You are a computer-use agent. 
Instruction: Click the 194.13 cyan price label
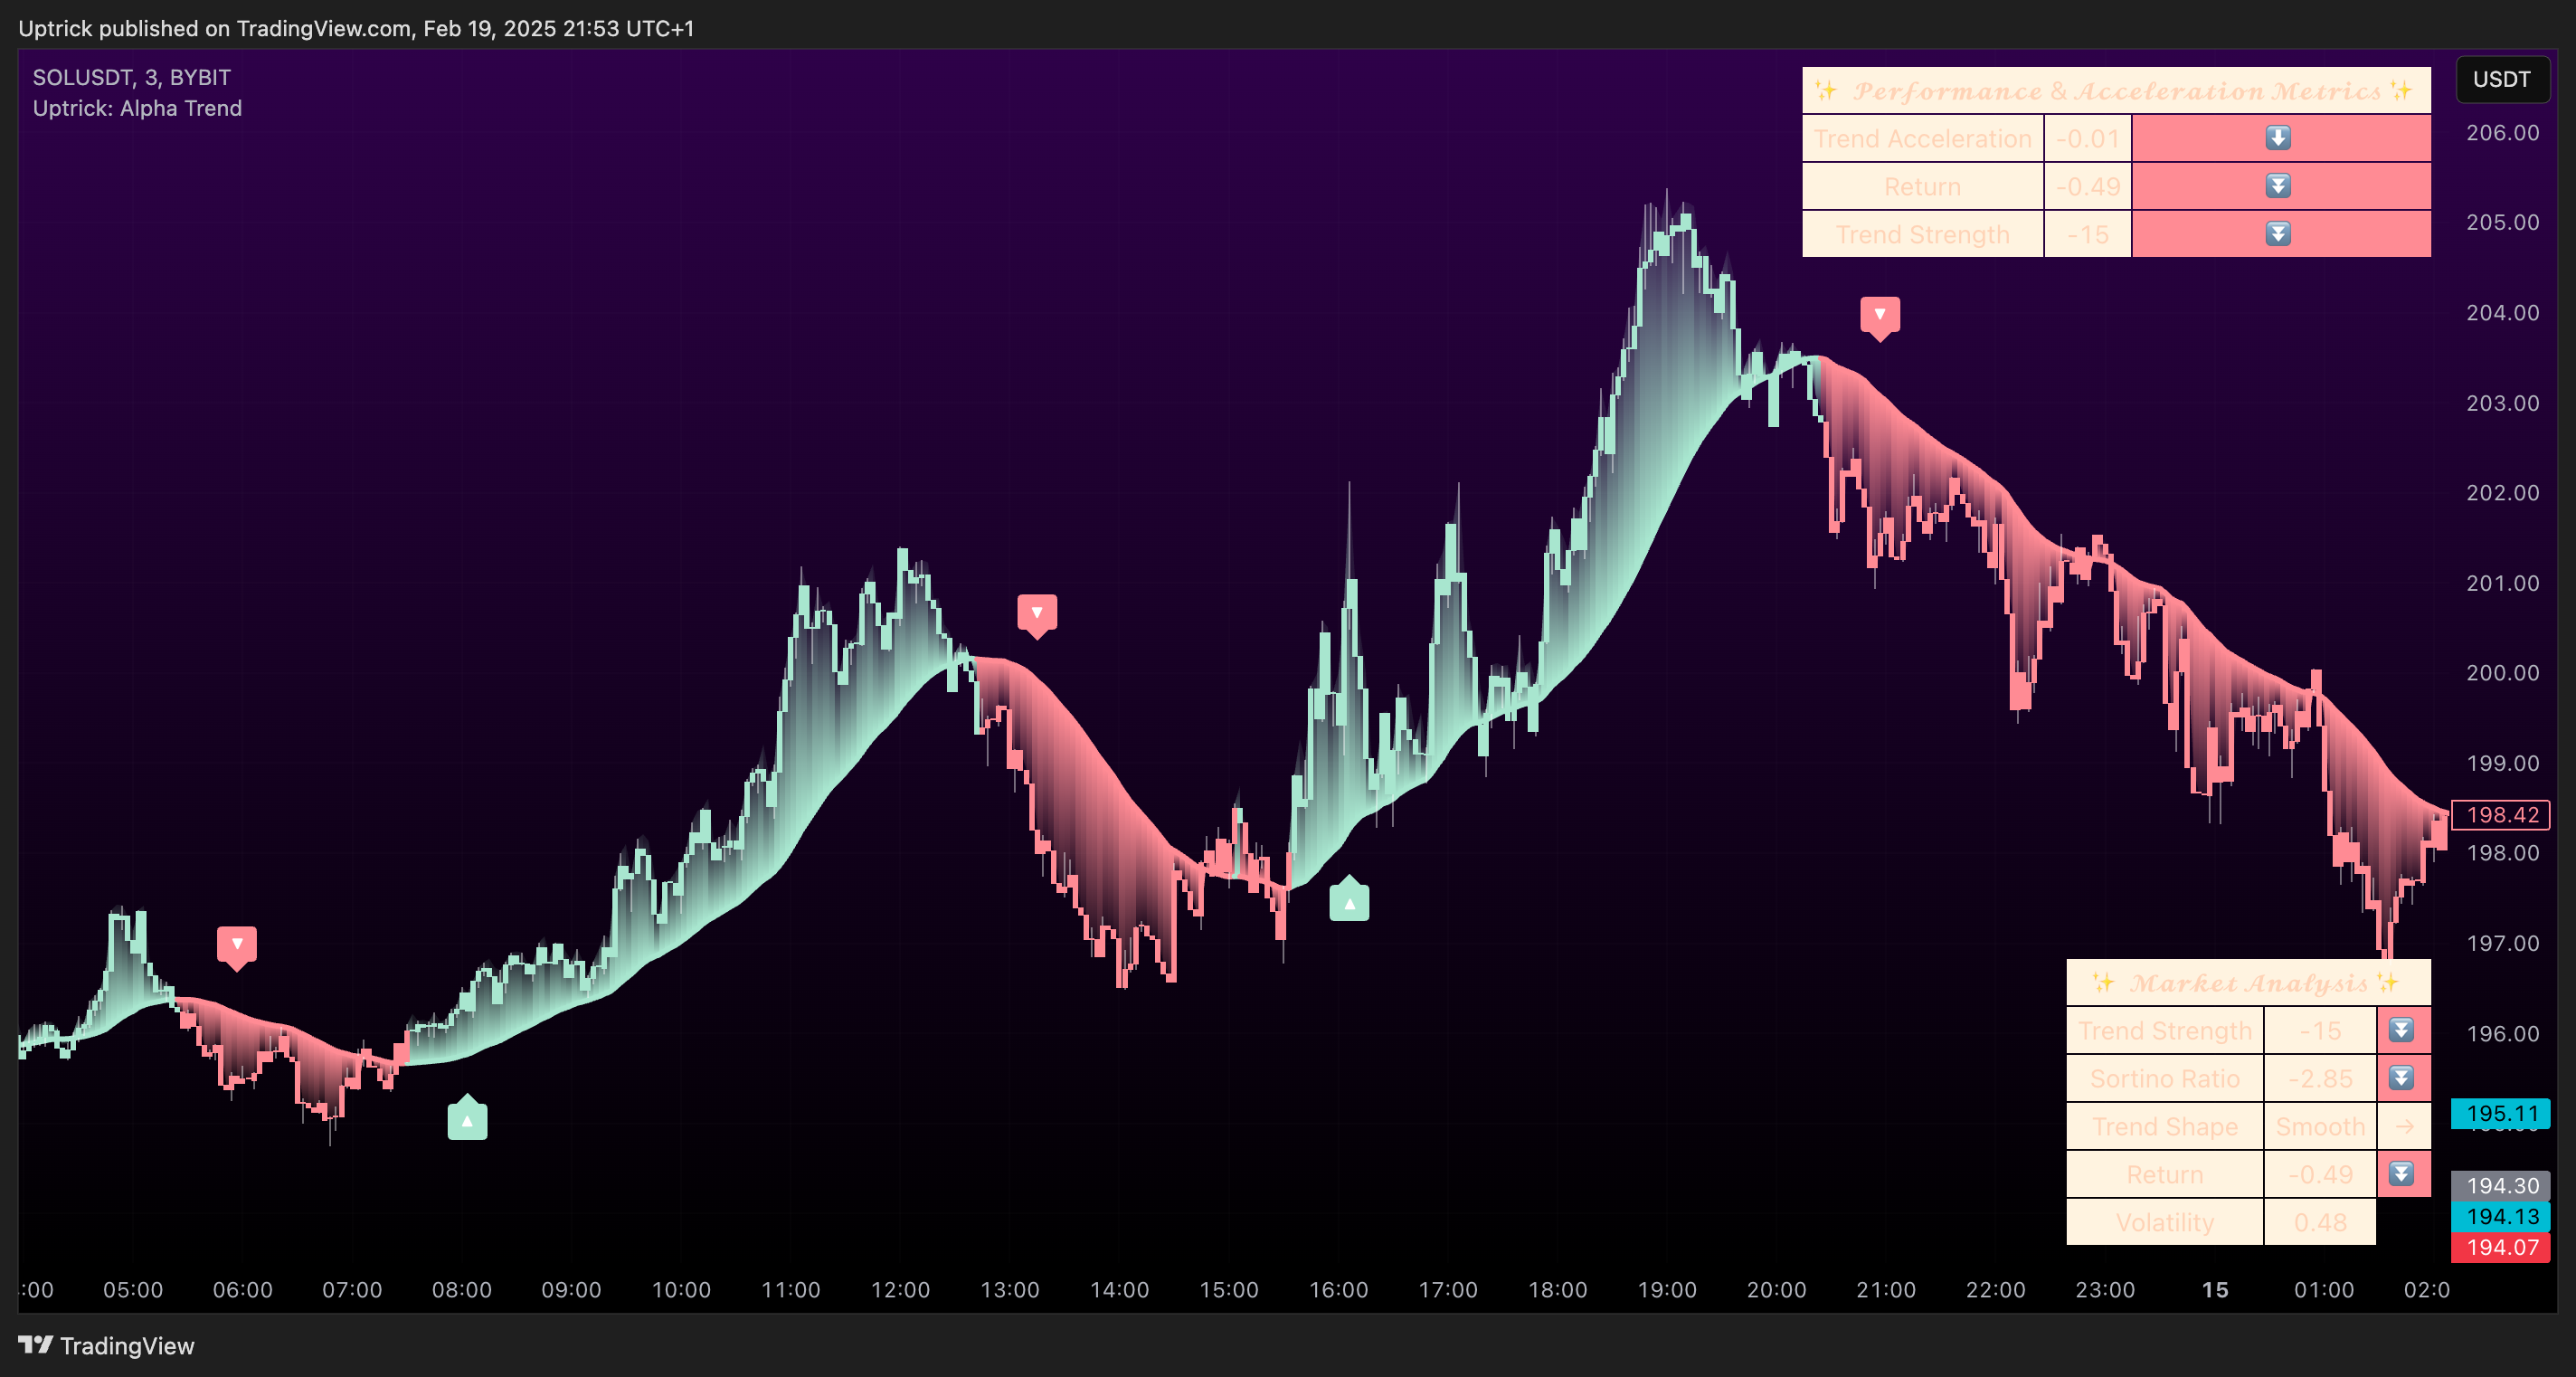2501,1217
